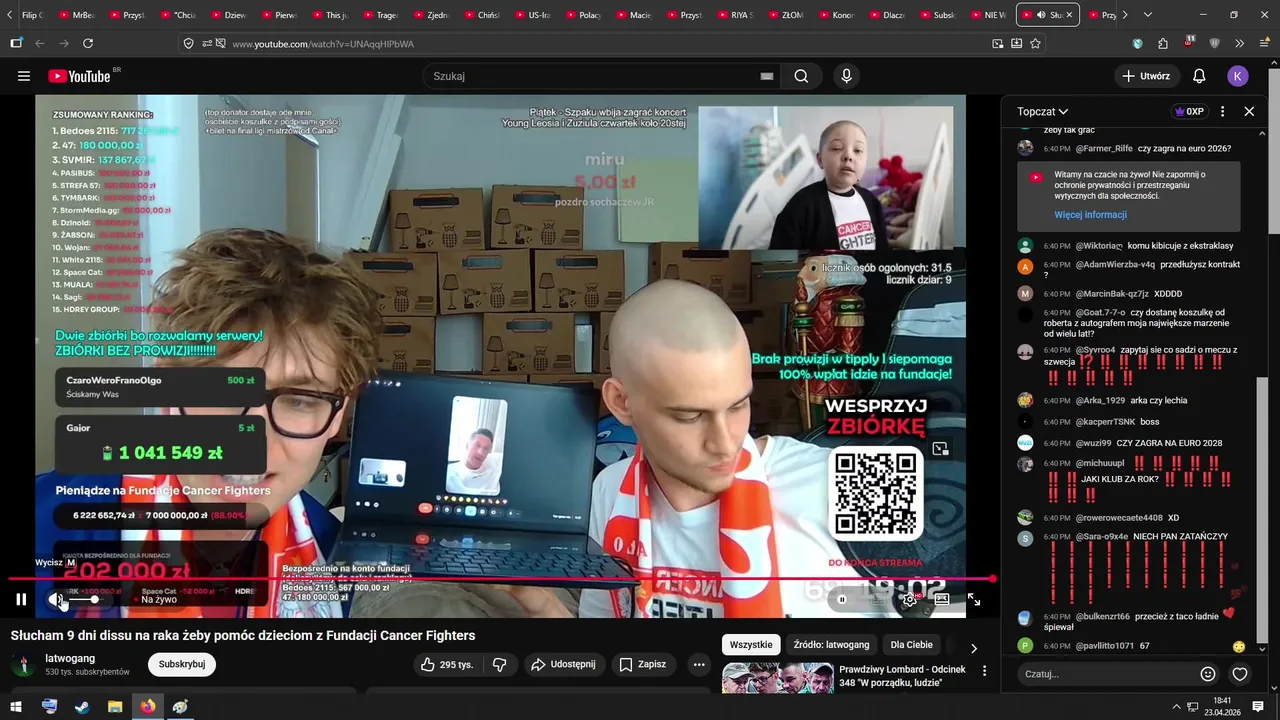The width and height of the screenshot is (1280, 720).
Task: Open the latwogang channel name link
Action: click(x=70, y=658)
